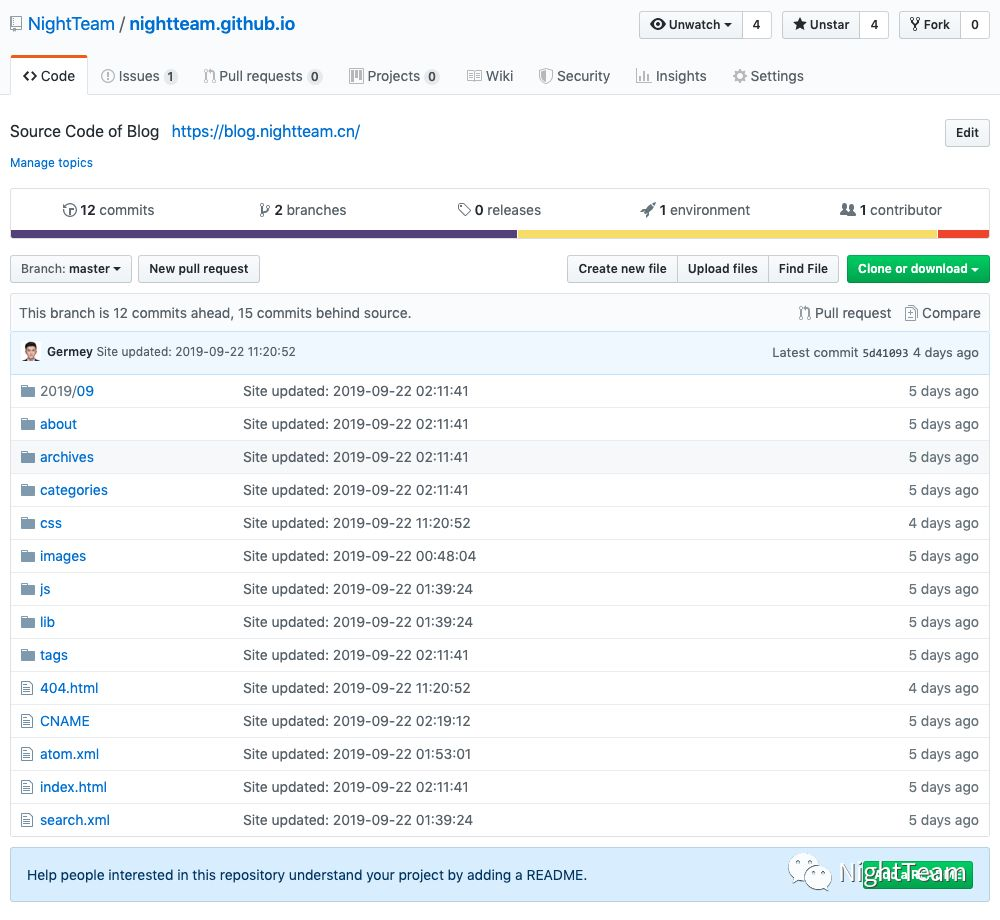Click the file icon of the CNAME row
Viewport: 1000px width, 920px height.
pos(27,722)
